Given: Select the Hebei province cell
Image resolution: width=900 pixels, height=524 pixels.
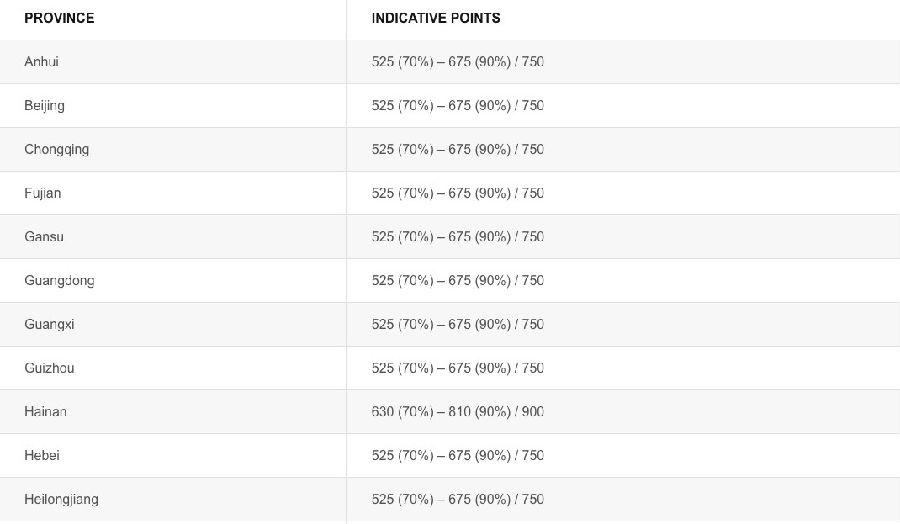Looking at the screenshot, I should click(x=41, y=455).
